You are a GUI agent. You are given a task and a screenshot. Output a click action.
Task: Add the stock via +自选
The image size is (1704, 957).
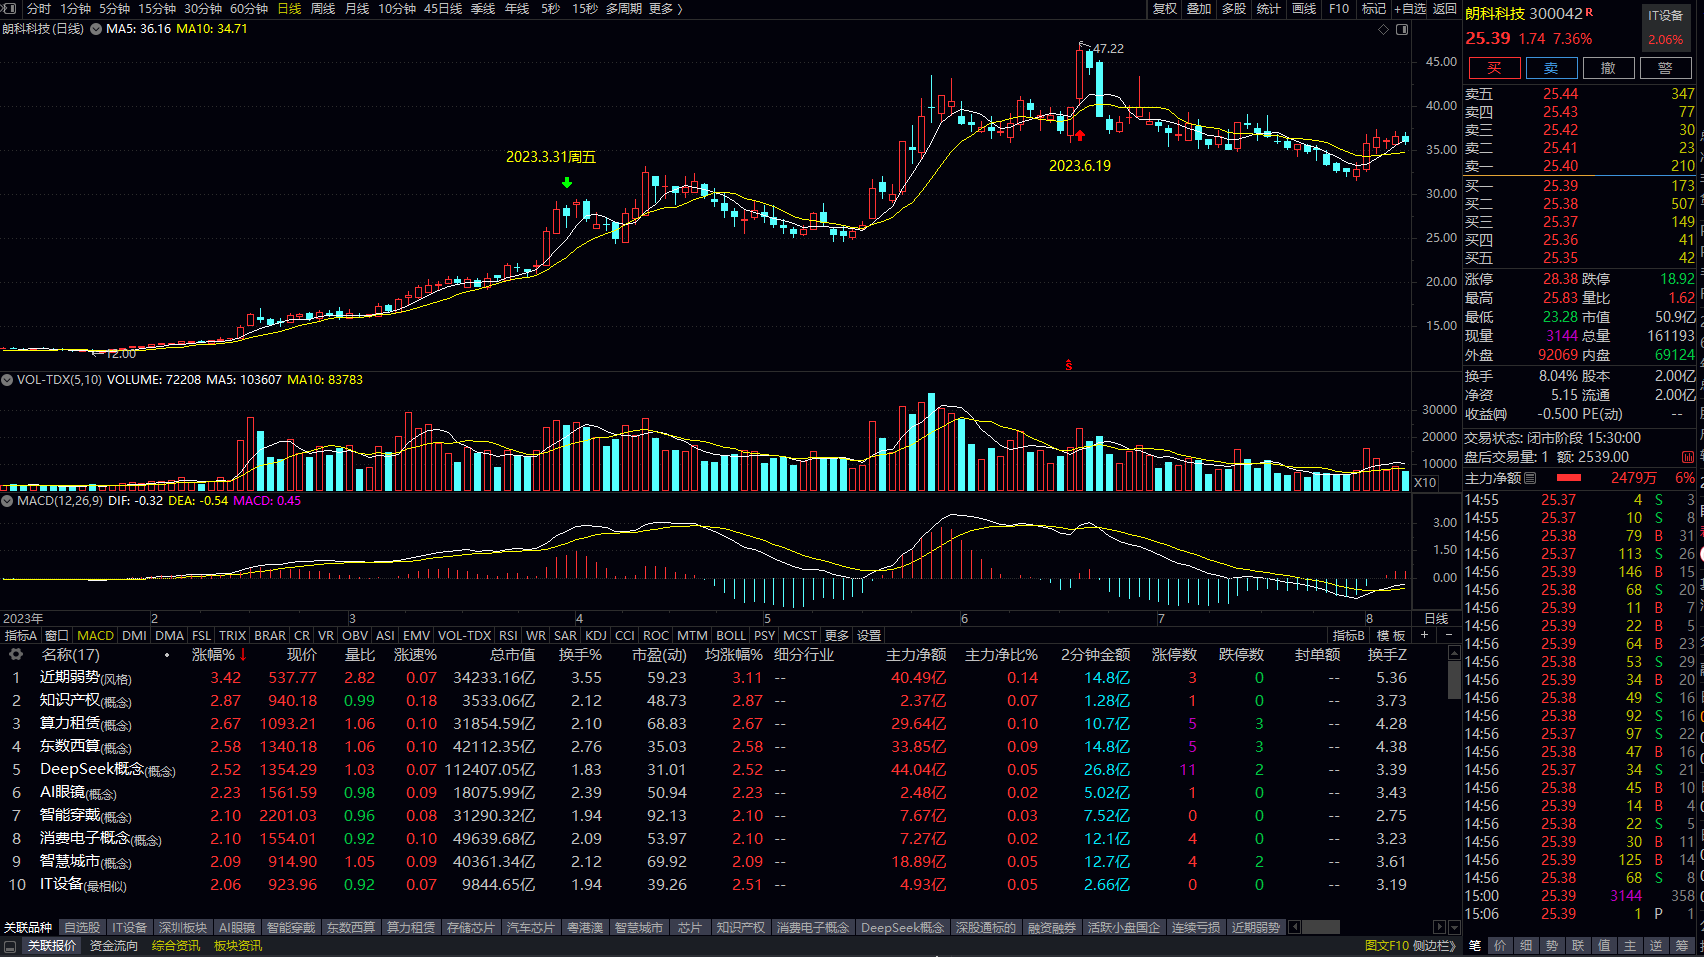tap(1411, 8)
